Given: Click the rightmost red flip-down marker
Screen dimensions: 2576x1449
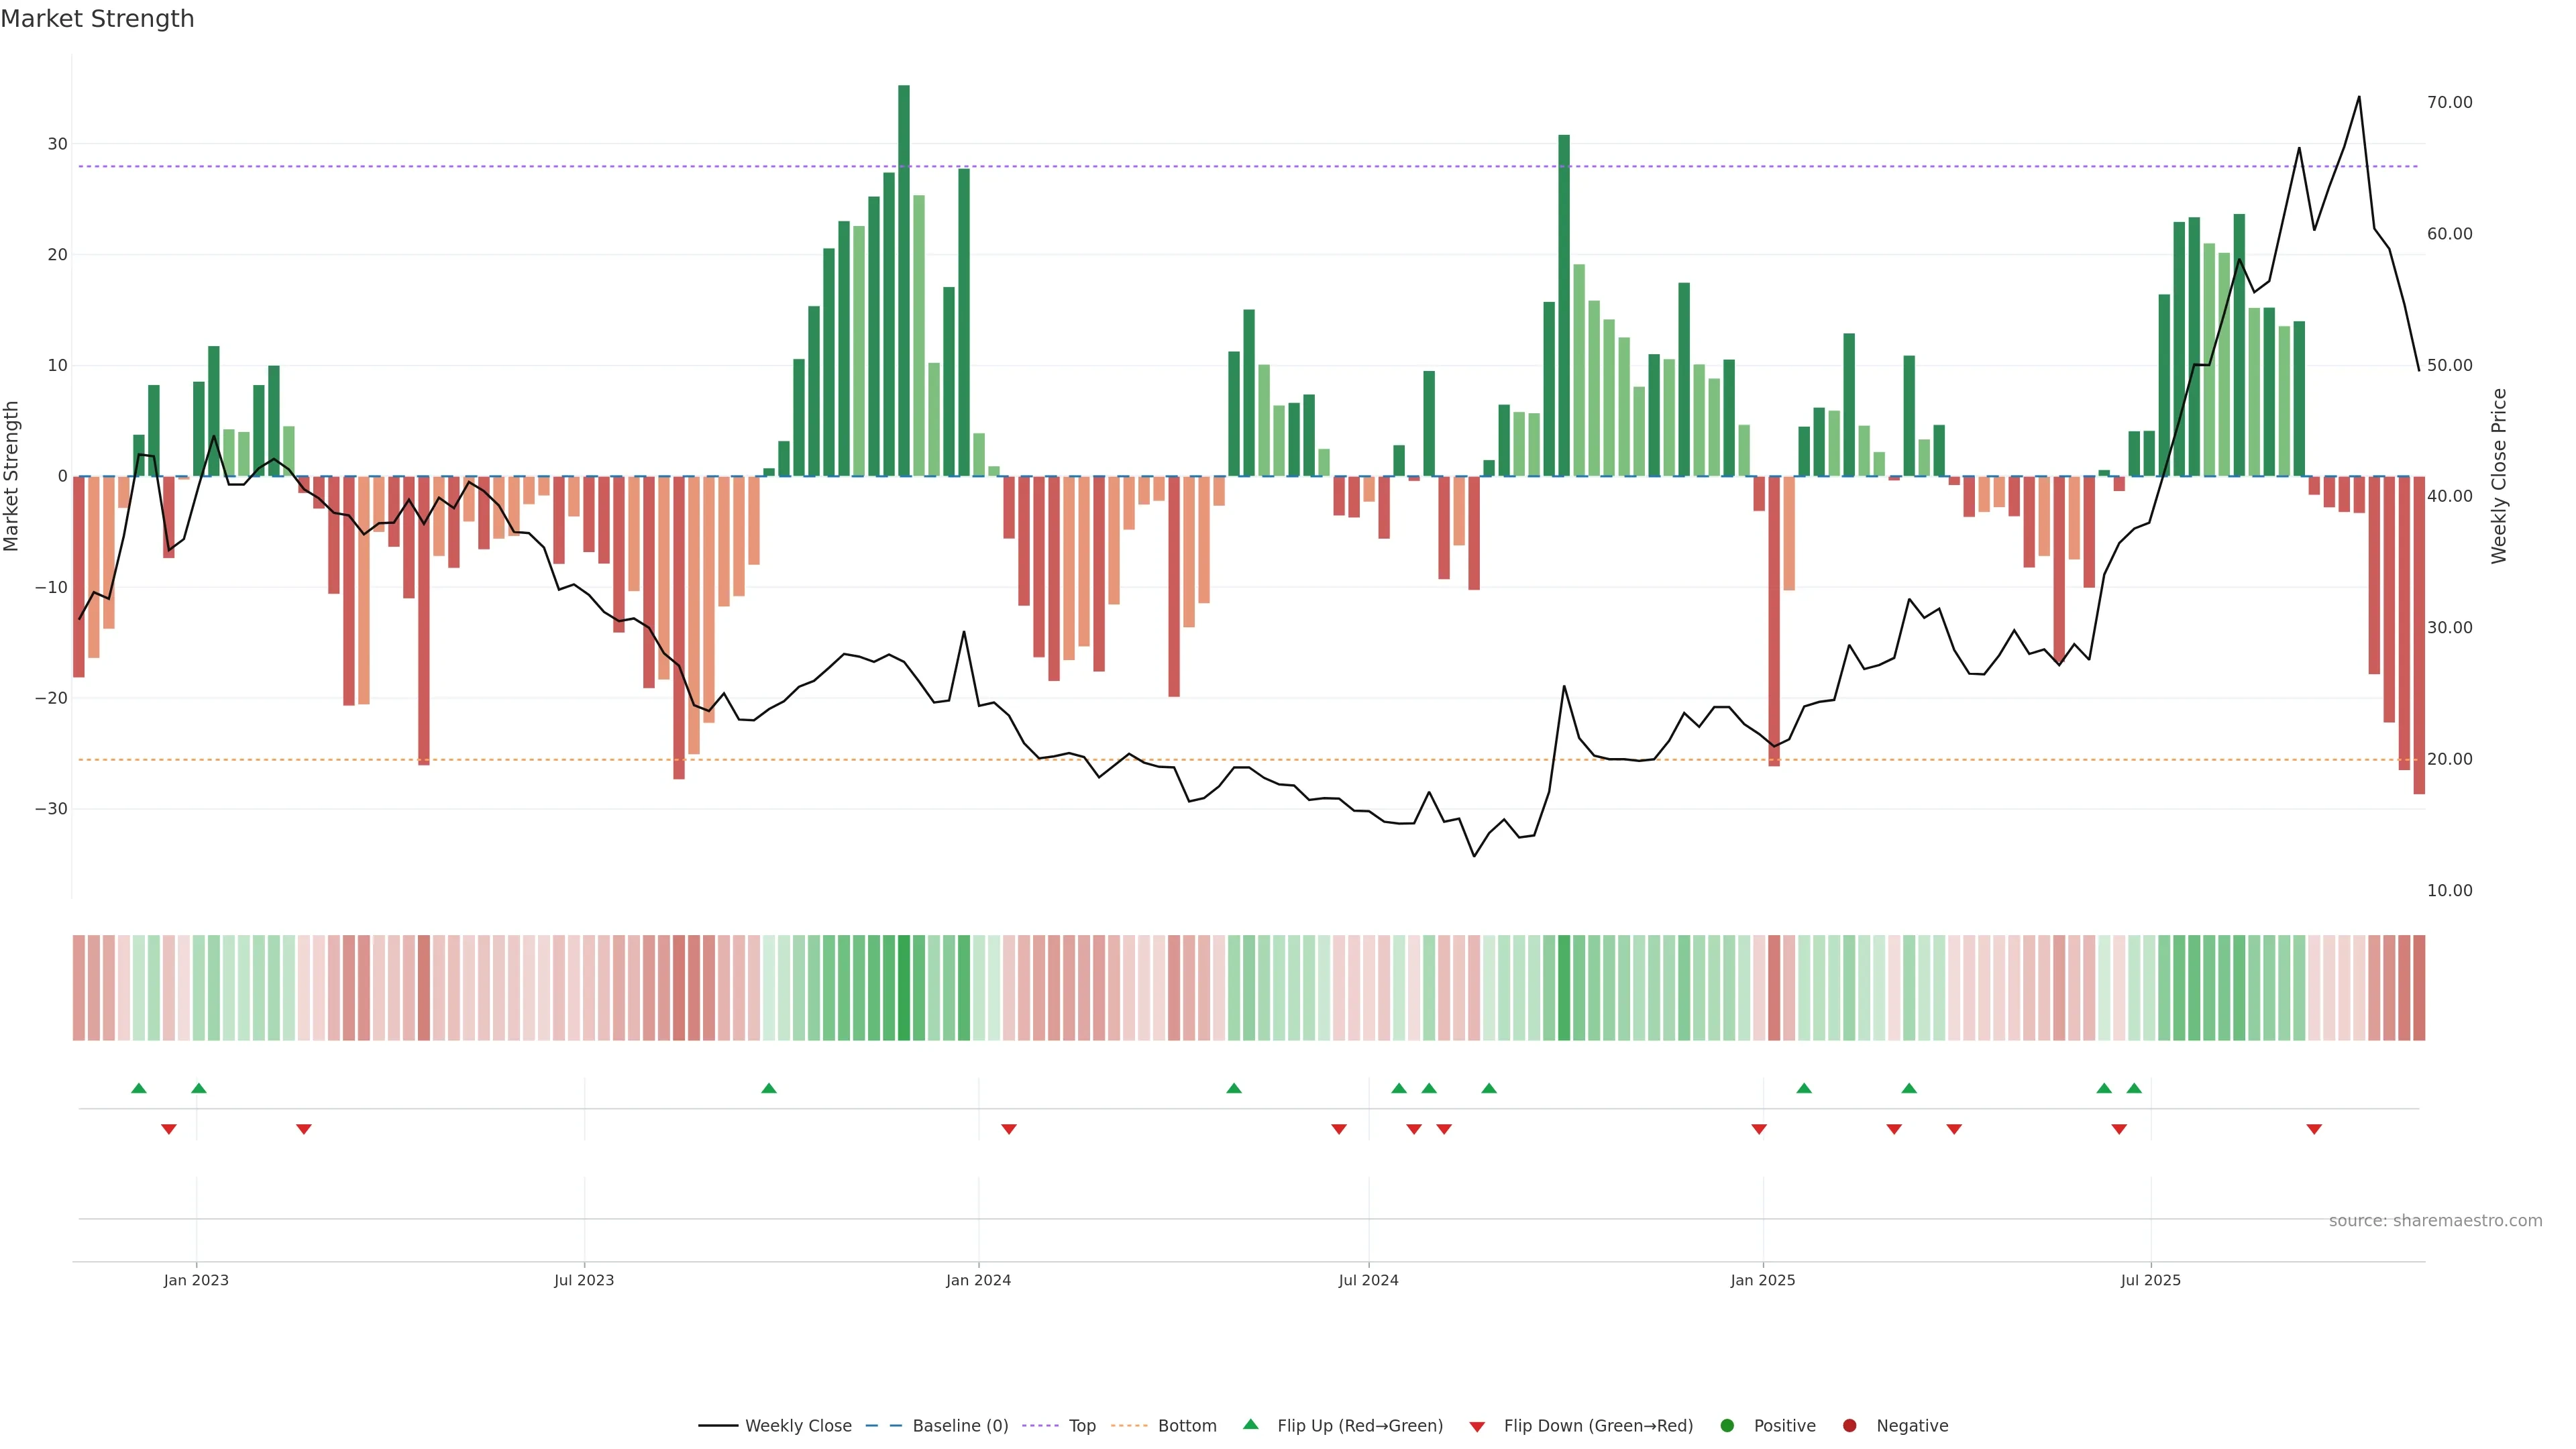Looking at the screenshot, I should [2314, 1129].
